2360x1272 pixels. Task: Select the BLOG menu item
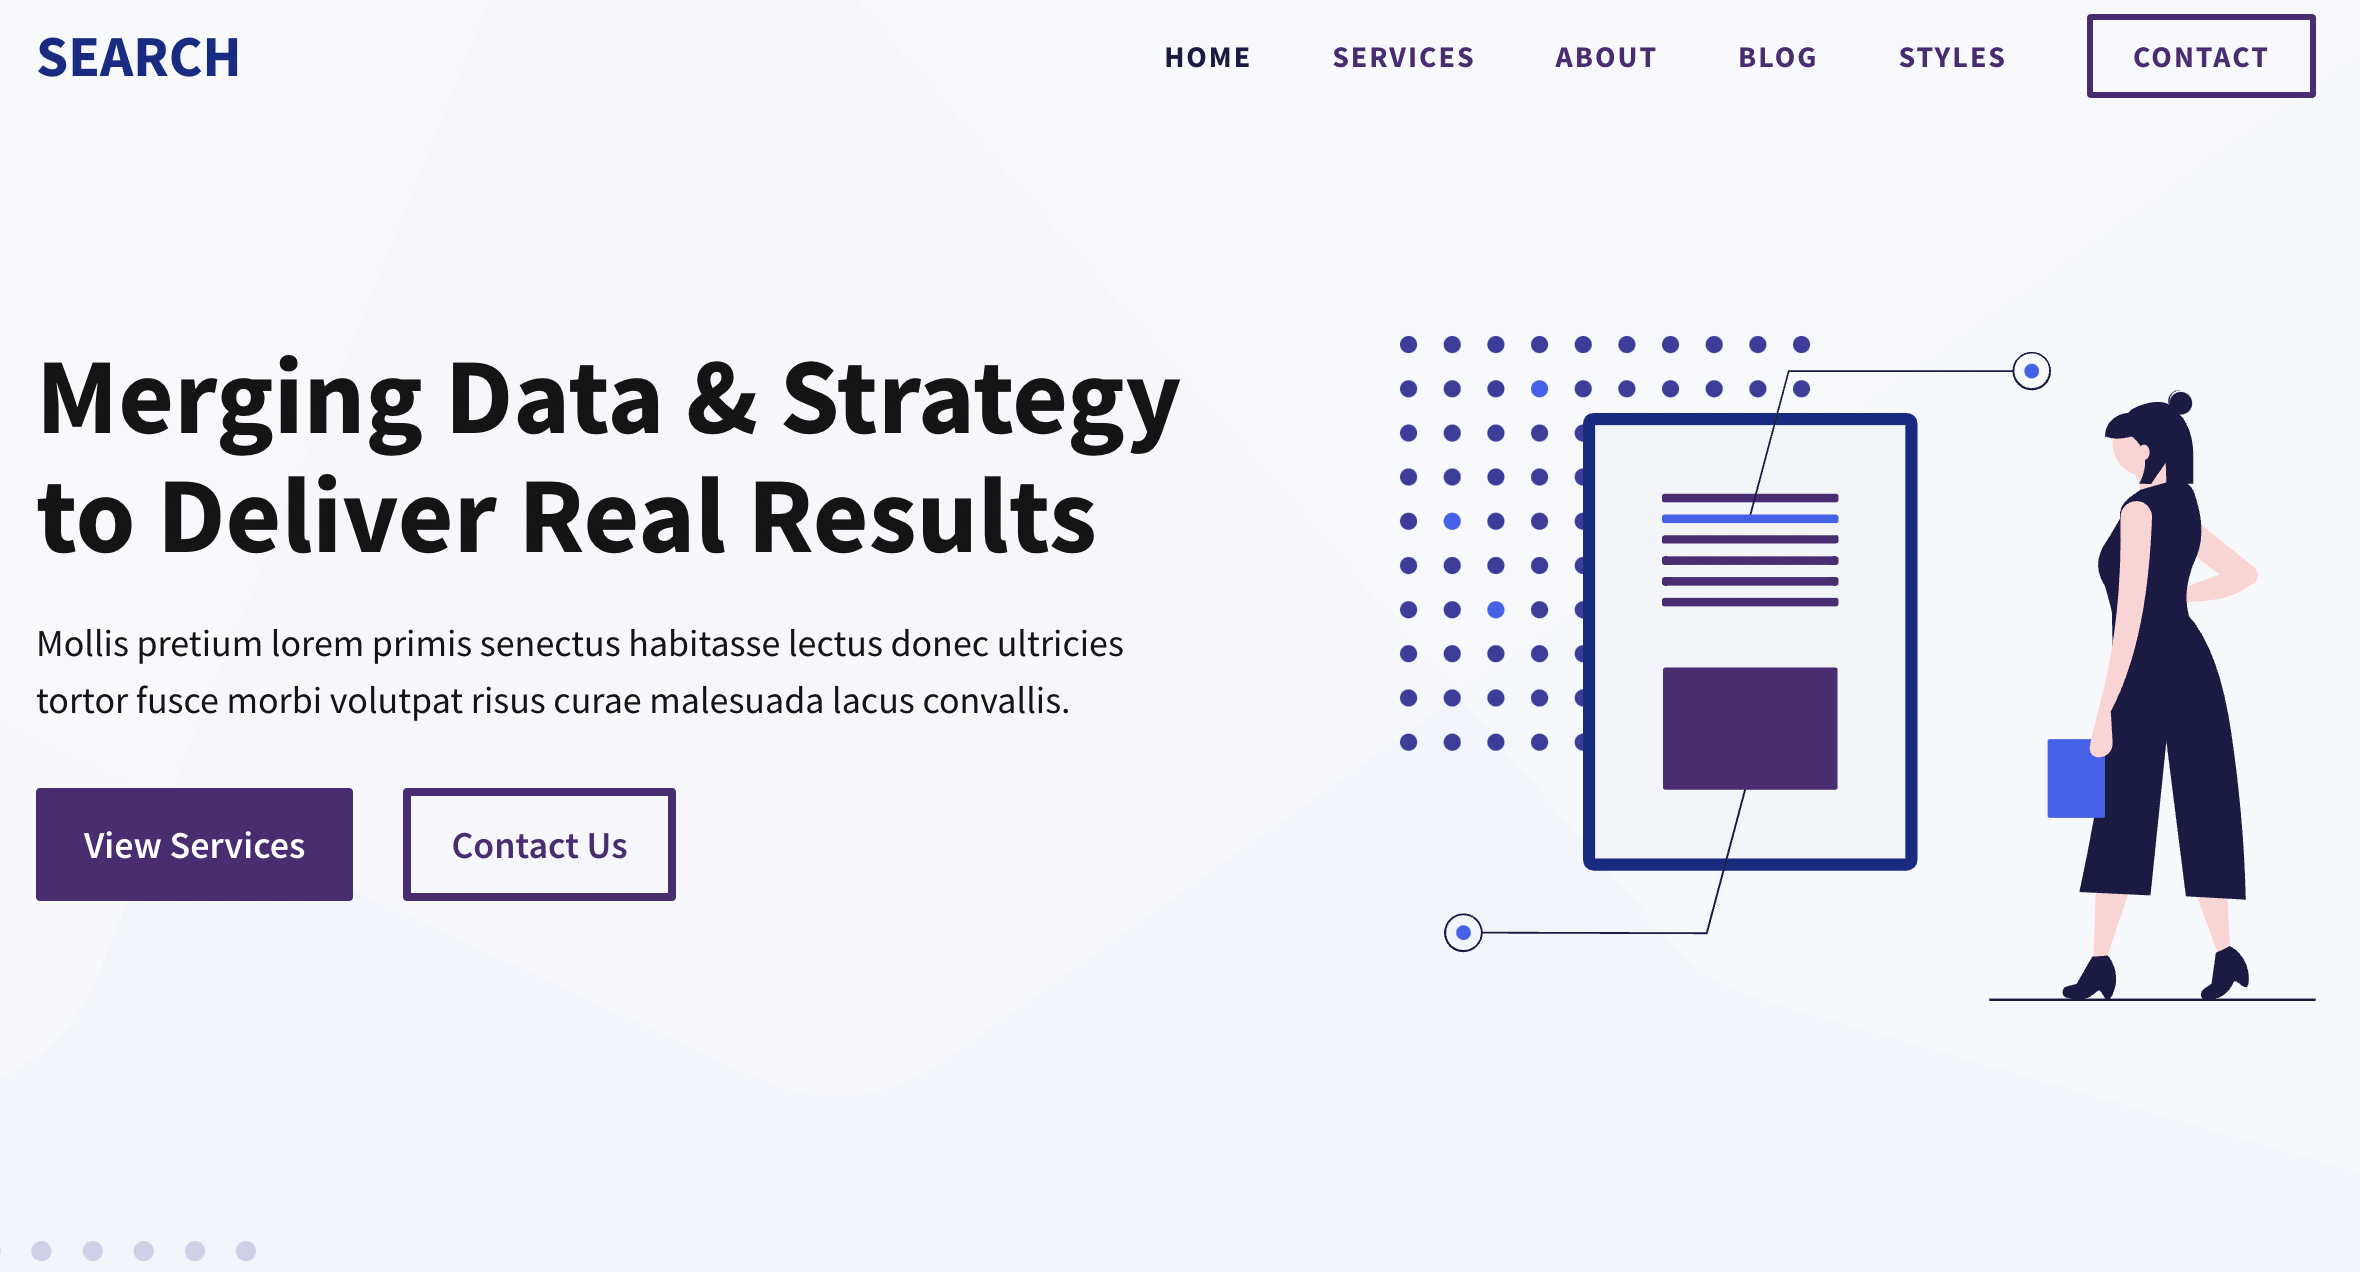click(x=1779, y=56)
